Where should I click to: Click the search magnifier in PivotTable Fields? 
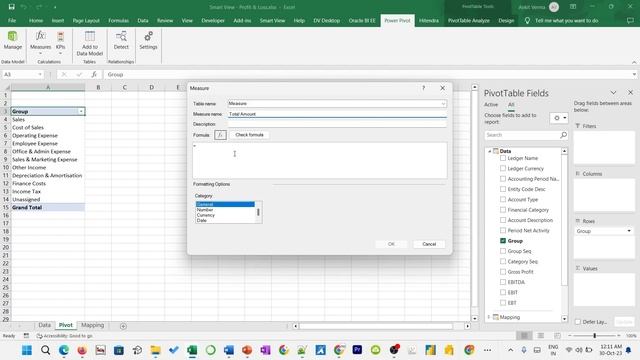pyautogui.click(x=563, y=135)
